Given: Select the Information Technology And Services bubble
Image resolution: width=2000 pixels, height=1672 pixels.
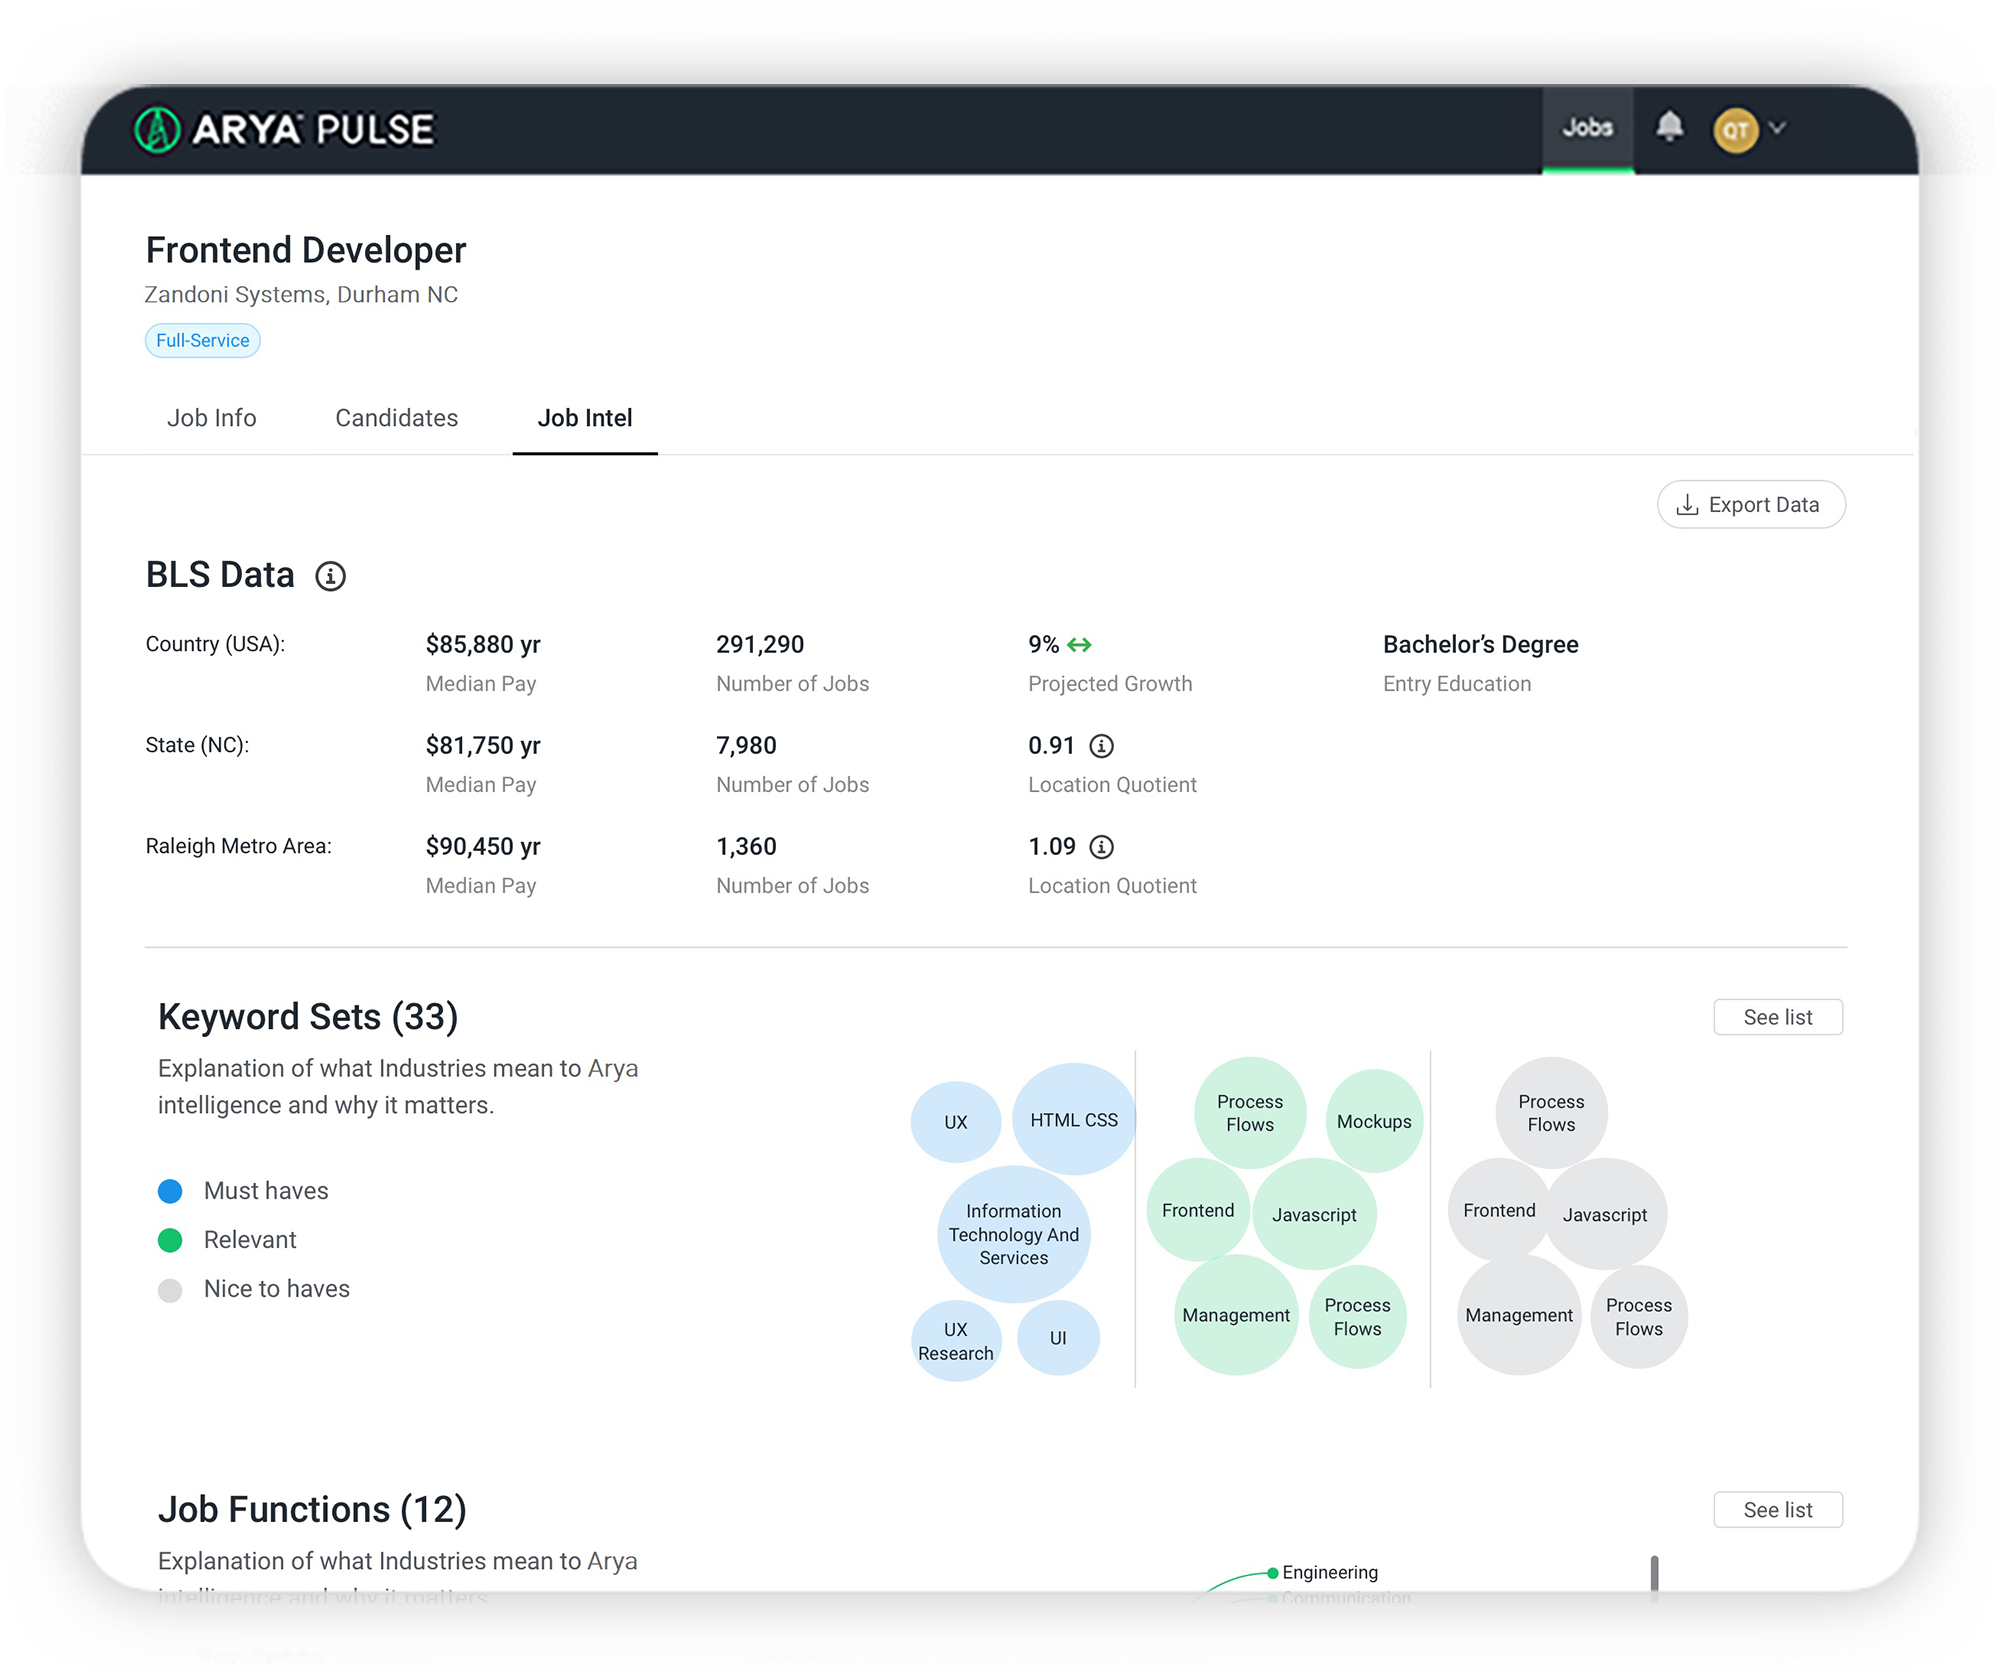Looking at the screenshot, I should point(1014,1234).
